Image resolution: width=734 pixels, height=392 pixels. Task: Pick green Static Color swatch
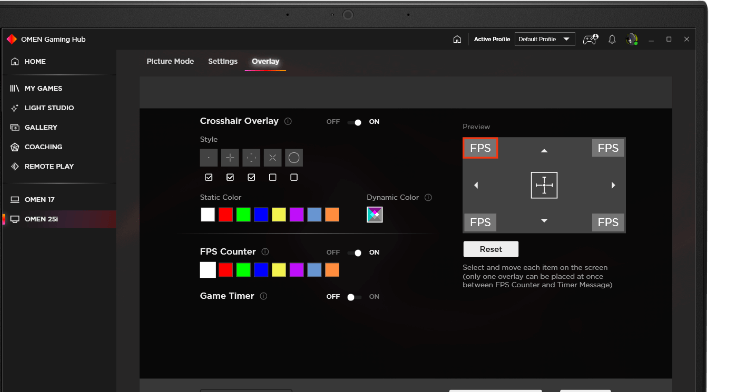243,214
